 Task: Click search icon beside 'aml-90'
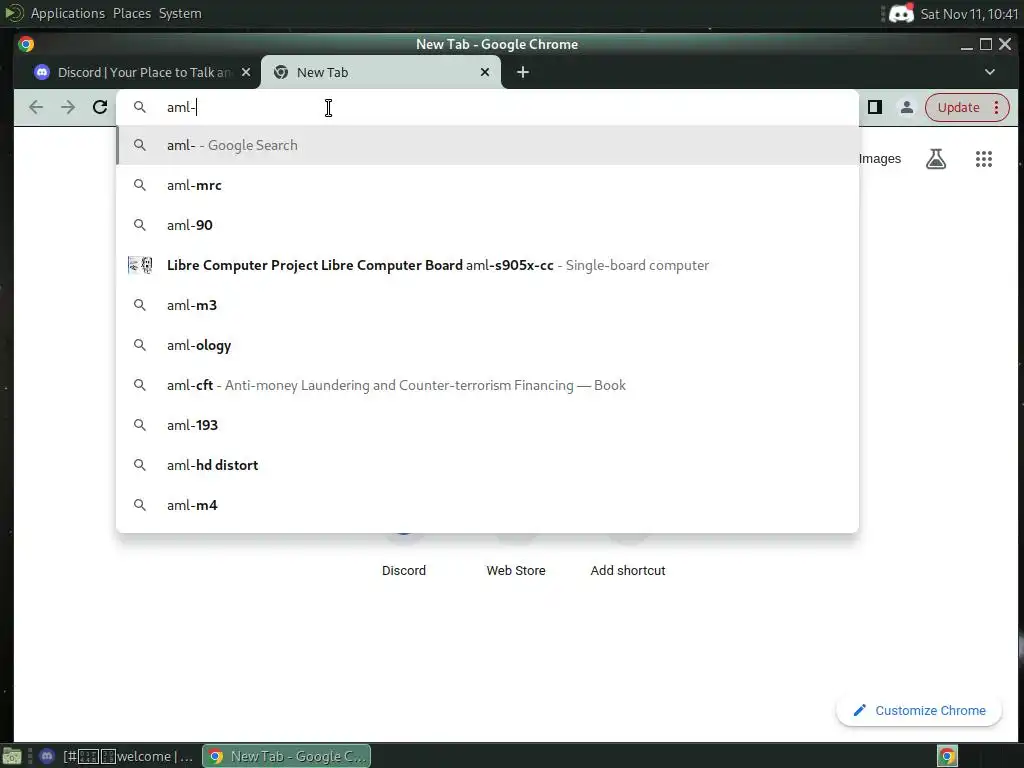[x=140, y=225]
